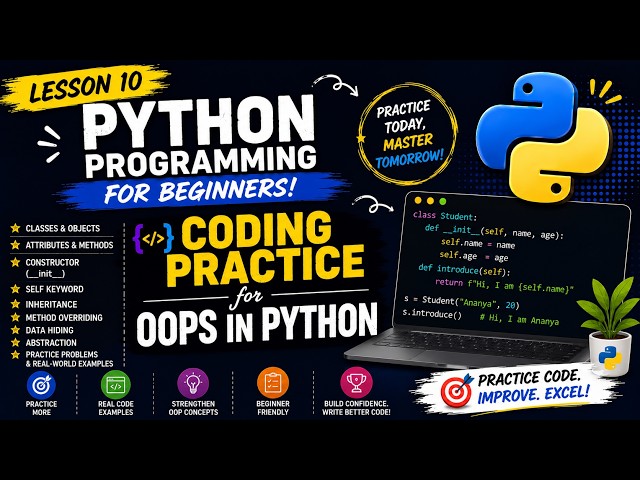
Task: Click the potted green plant
Action: [x=609, y=327]
